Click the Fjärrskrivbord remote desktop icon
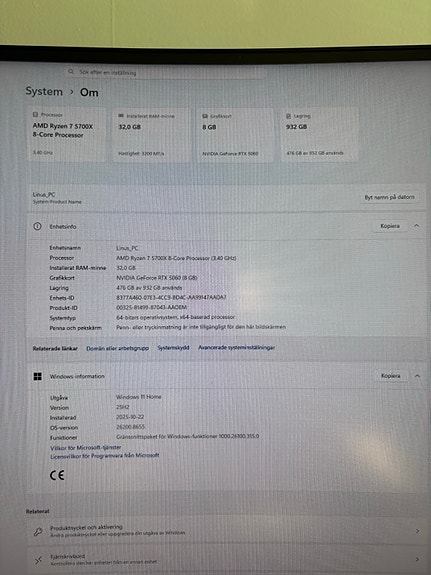This screenshot has height=575, width=431. coord(38,560)
